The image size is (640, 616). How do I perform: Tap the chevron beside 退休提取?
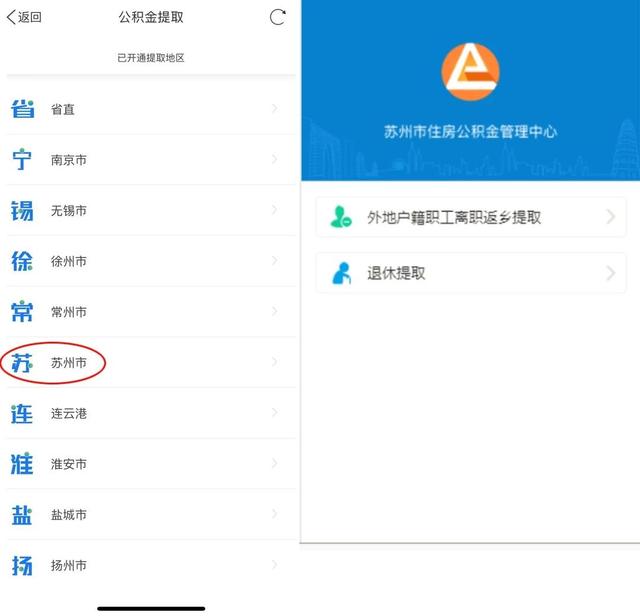coord(611,273)
